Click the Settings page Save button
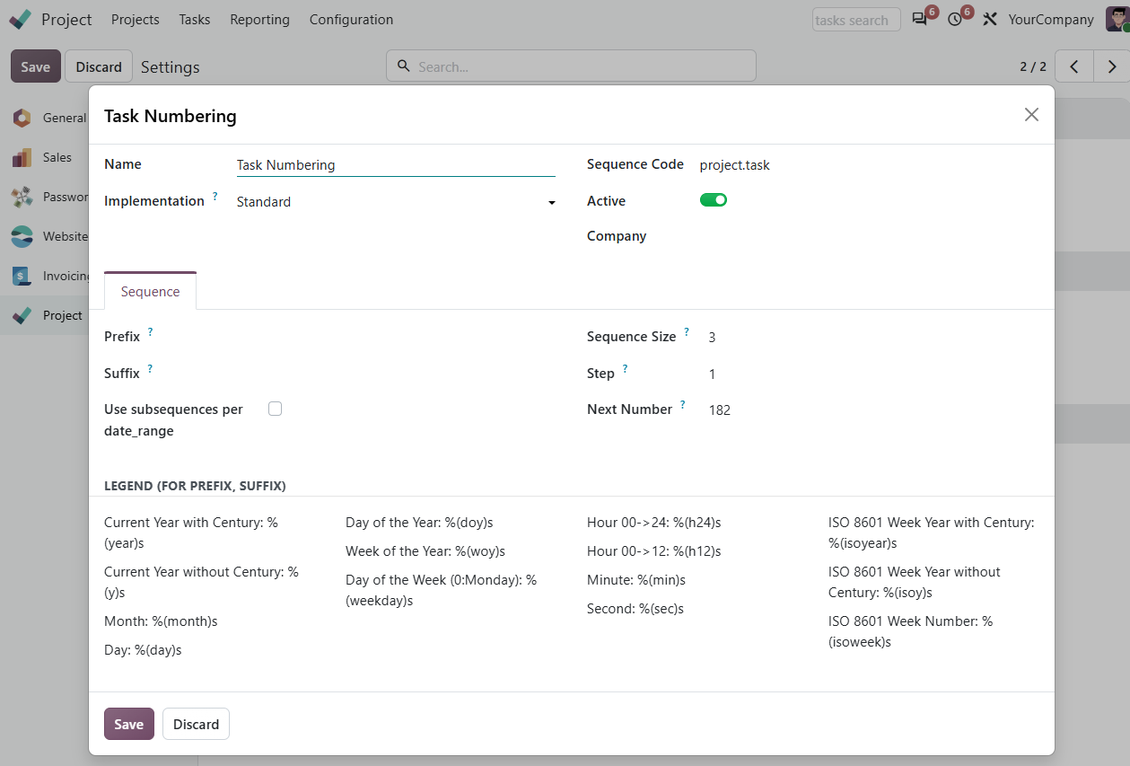The width and height of the screenshot is (1130, 766). tap(35, 66)
